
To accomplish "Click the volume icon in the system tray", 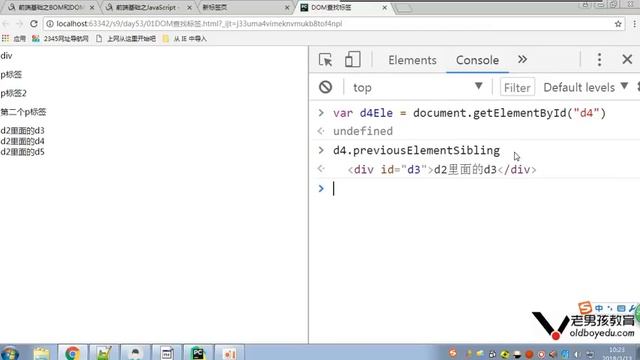I will (x=577, y=354).
